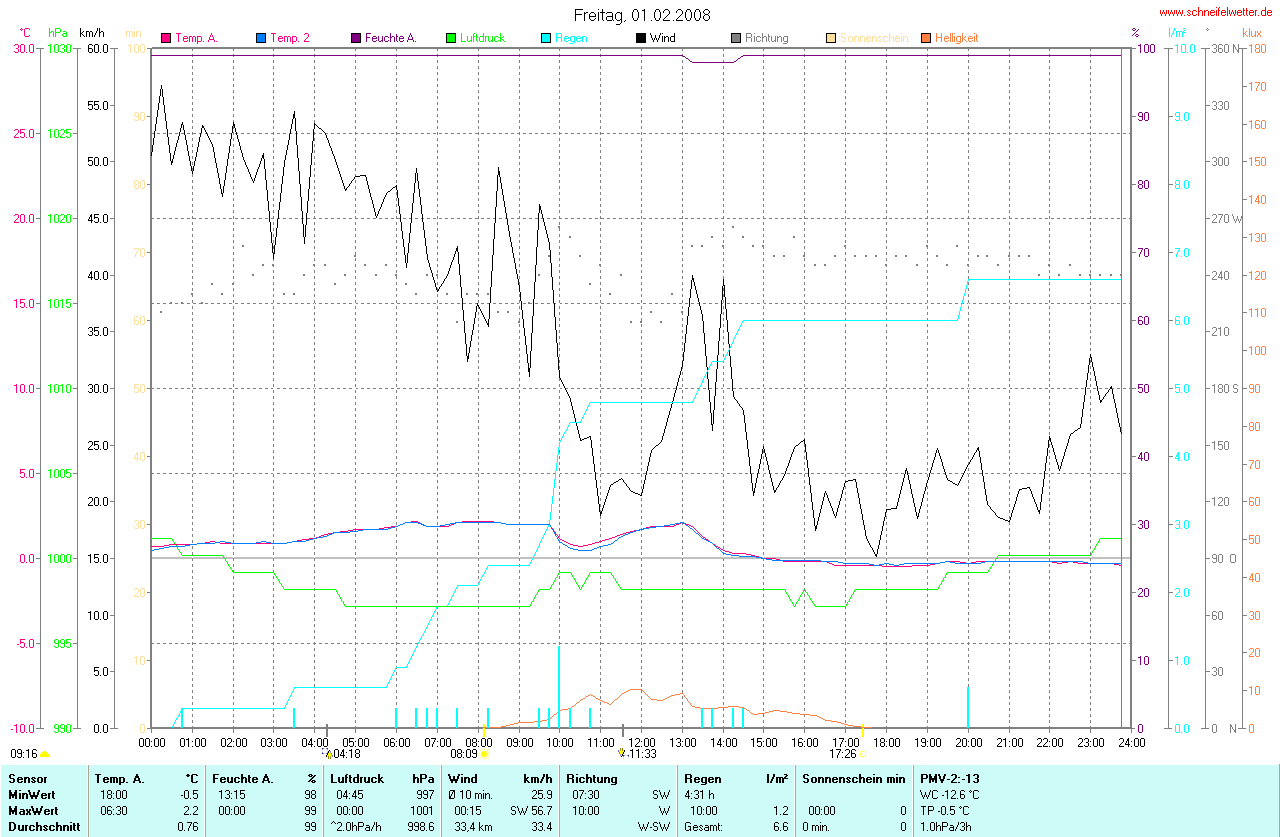Click the blue Temp. 2 legend swatch
1280x837 pixels.
coord(261,38)
